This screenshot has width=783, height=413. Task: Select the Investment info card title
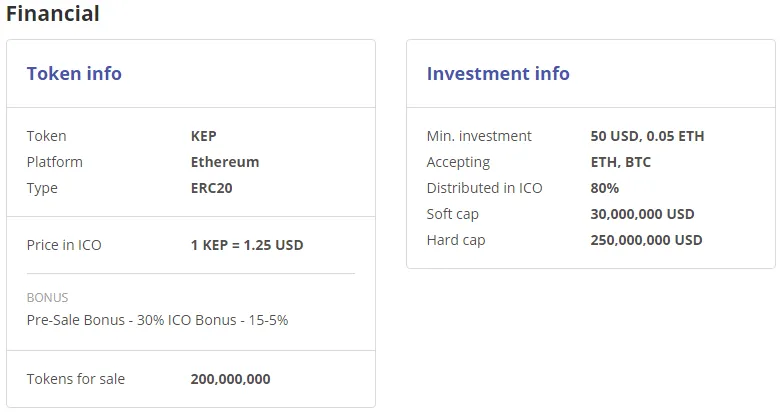498,73
